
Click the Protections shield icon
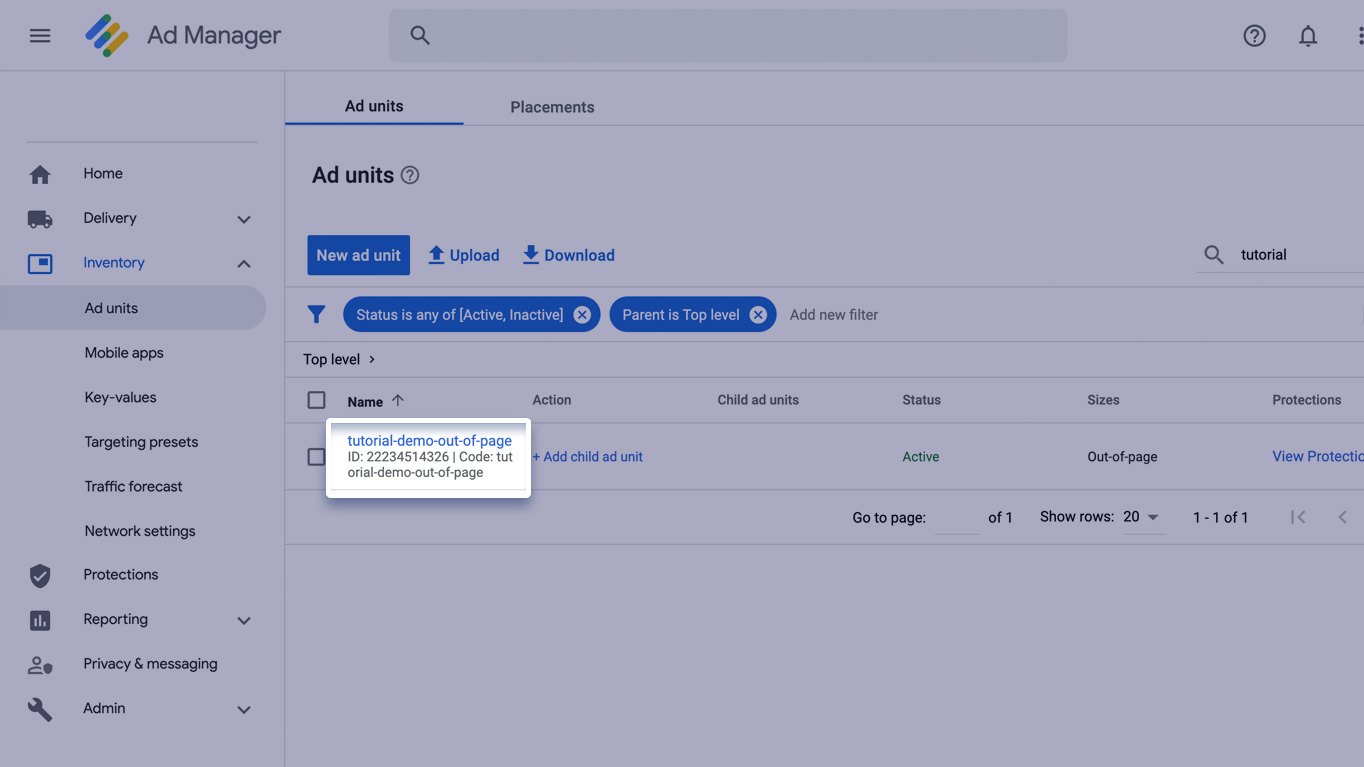40,575
